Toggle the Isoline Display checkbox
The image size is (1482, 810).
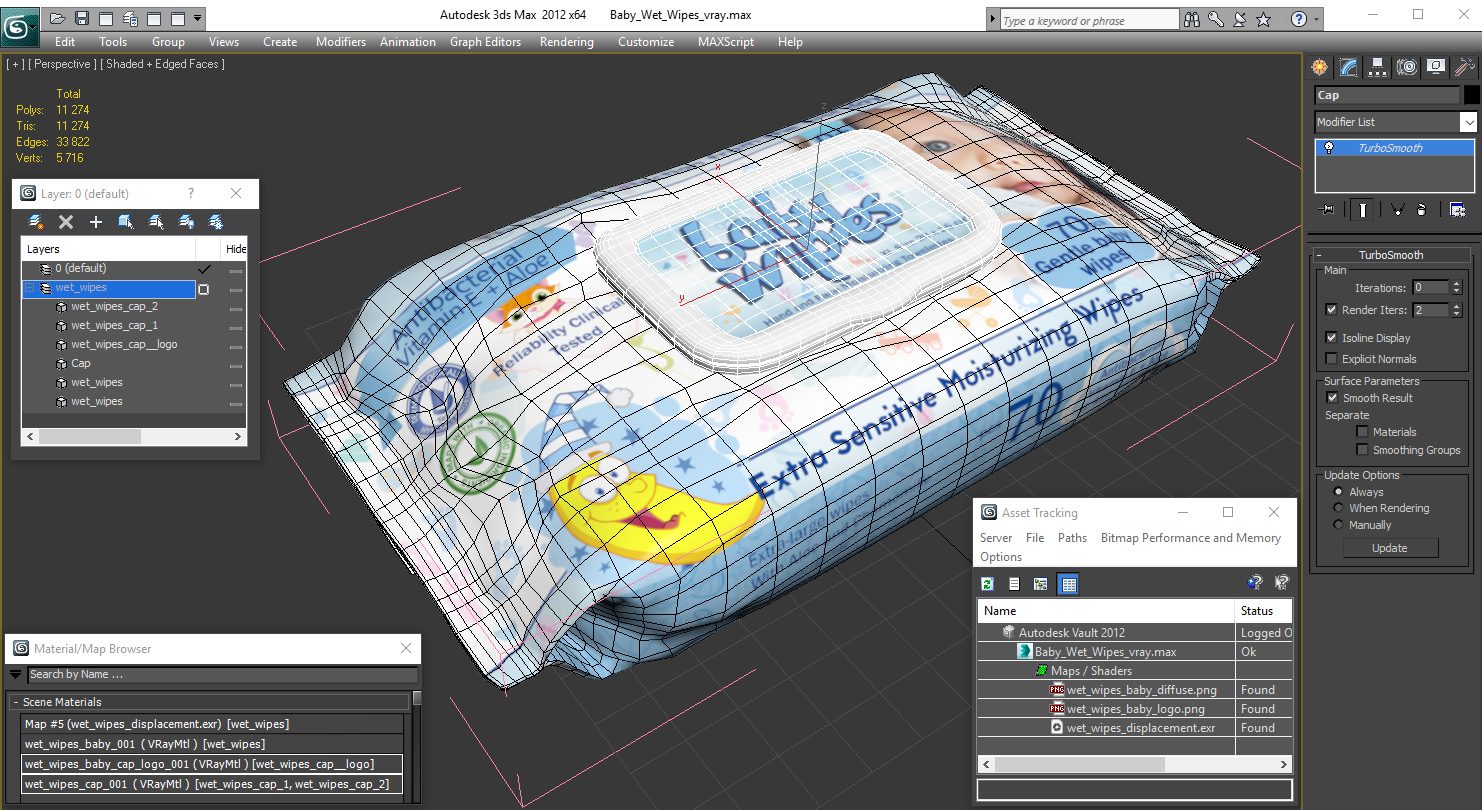click(1331, 338)
